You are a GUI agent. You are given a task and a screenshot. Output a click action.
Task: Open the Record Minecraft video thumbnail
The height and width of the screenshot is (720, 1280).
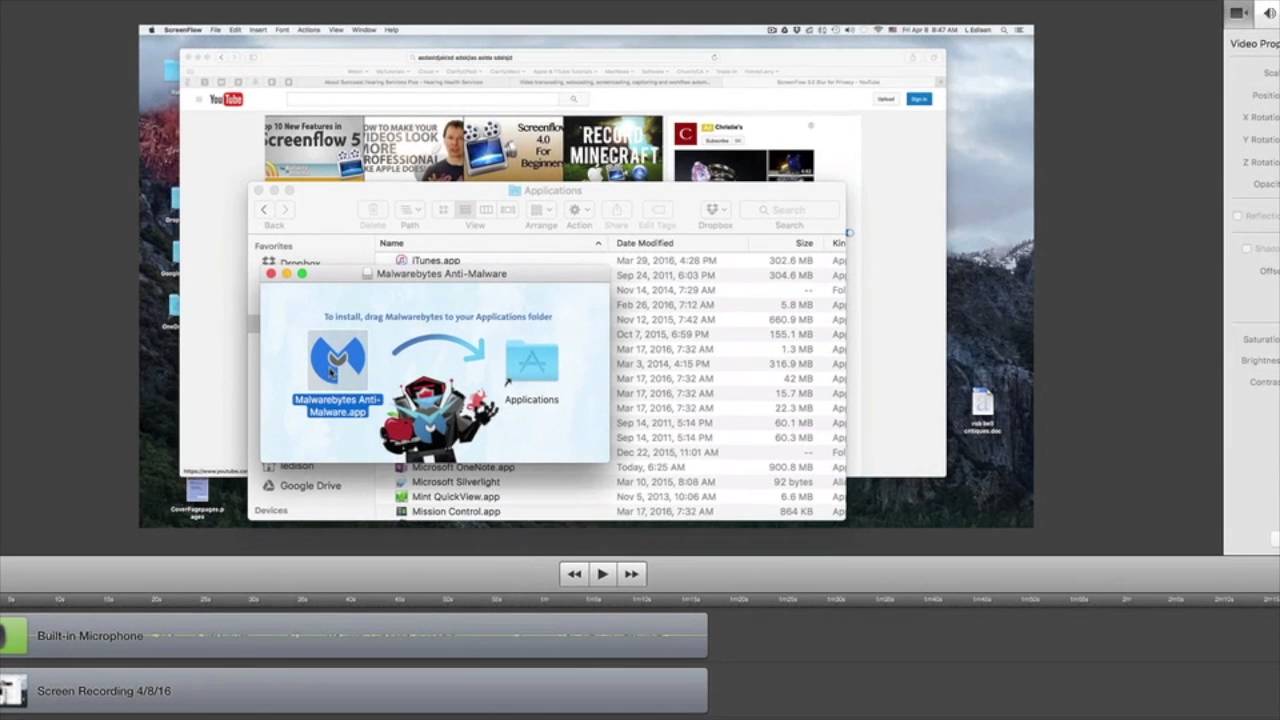pyautogui.click(x=613, y=148)
